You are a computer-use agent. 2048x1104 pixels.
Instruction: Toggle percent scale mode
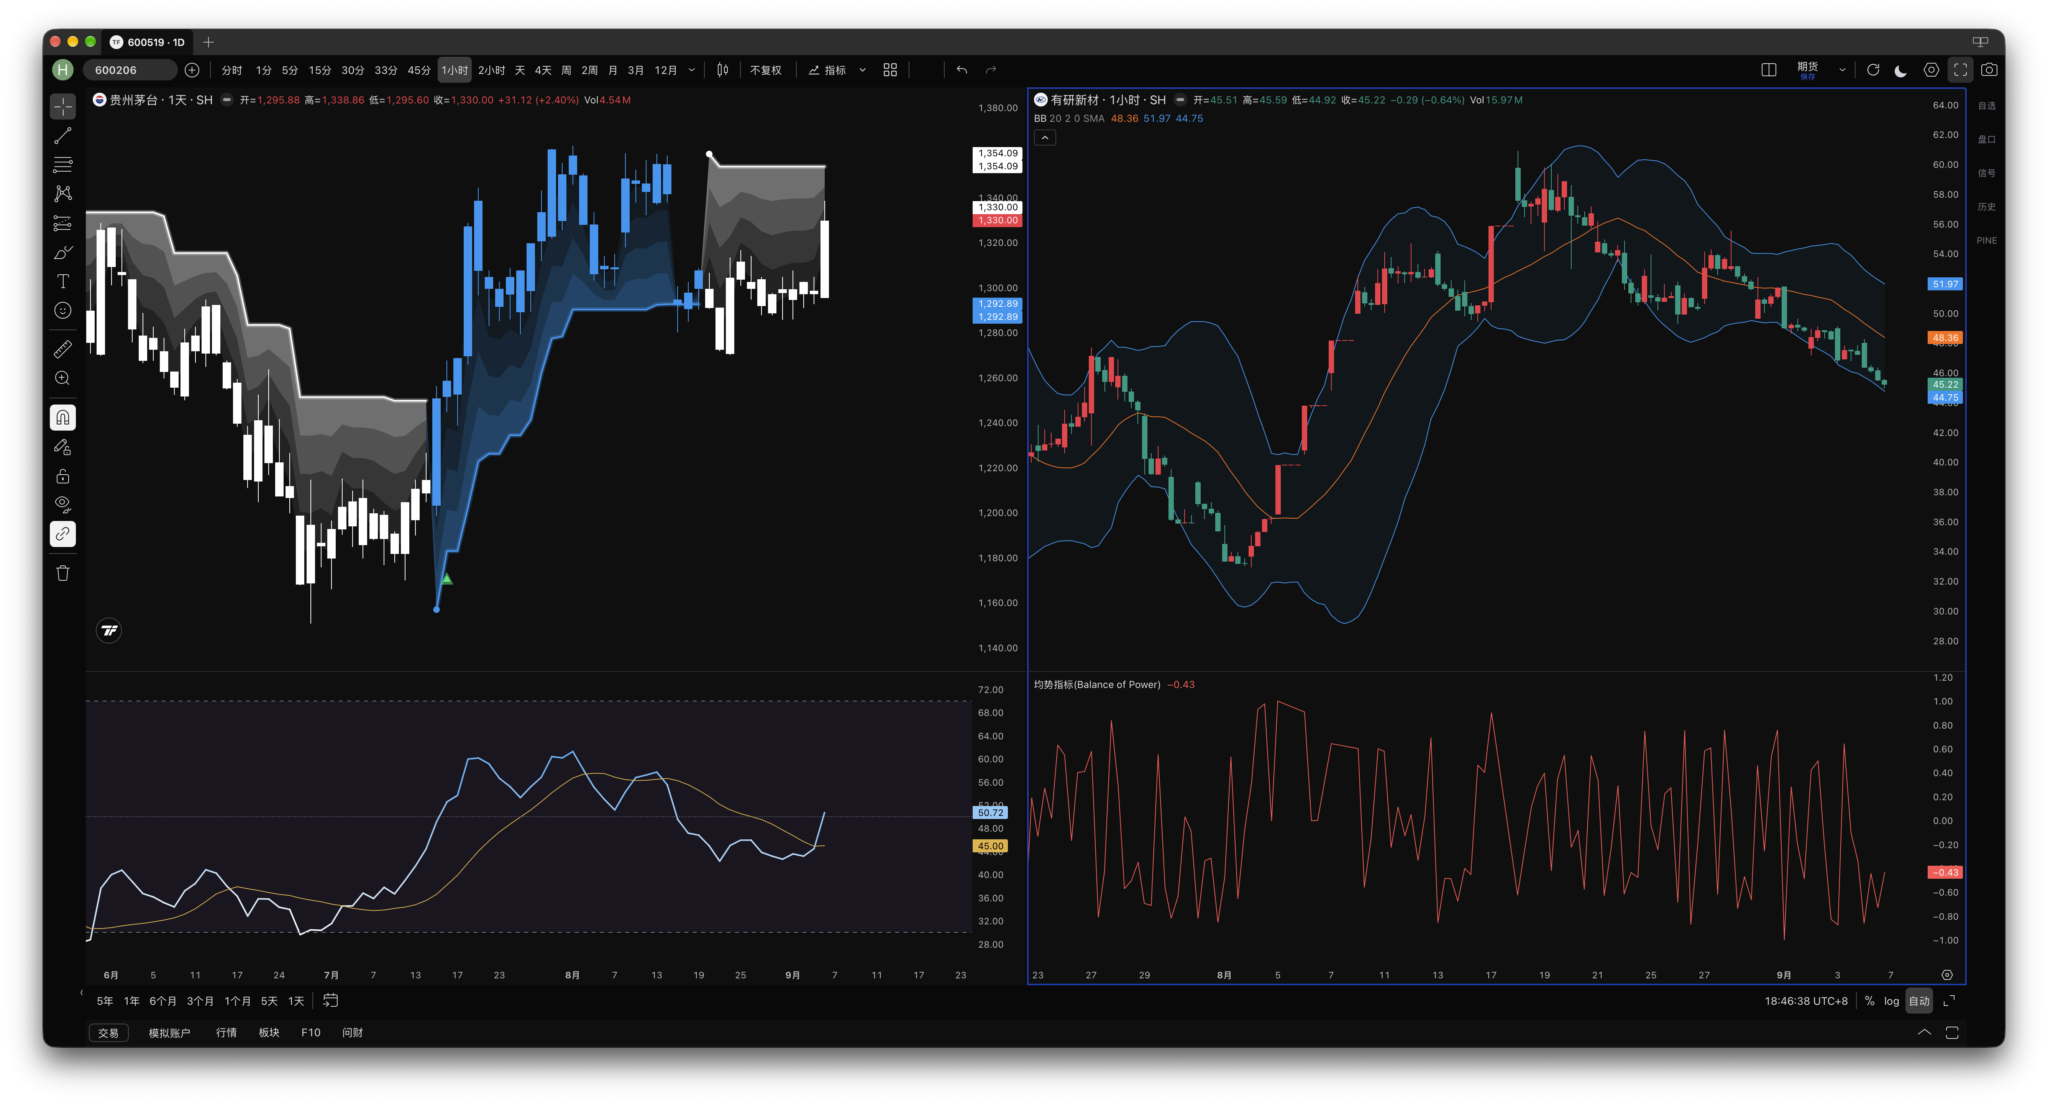[1869, 1001]
